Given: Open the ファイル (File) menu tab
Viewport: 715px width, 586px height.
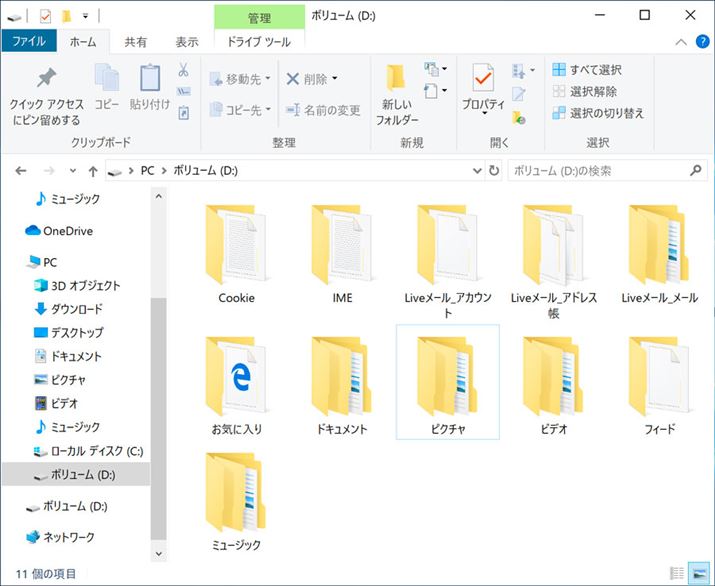Looking at the screenshot, I should point(29,41).
